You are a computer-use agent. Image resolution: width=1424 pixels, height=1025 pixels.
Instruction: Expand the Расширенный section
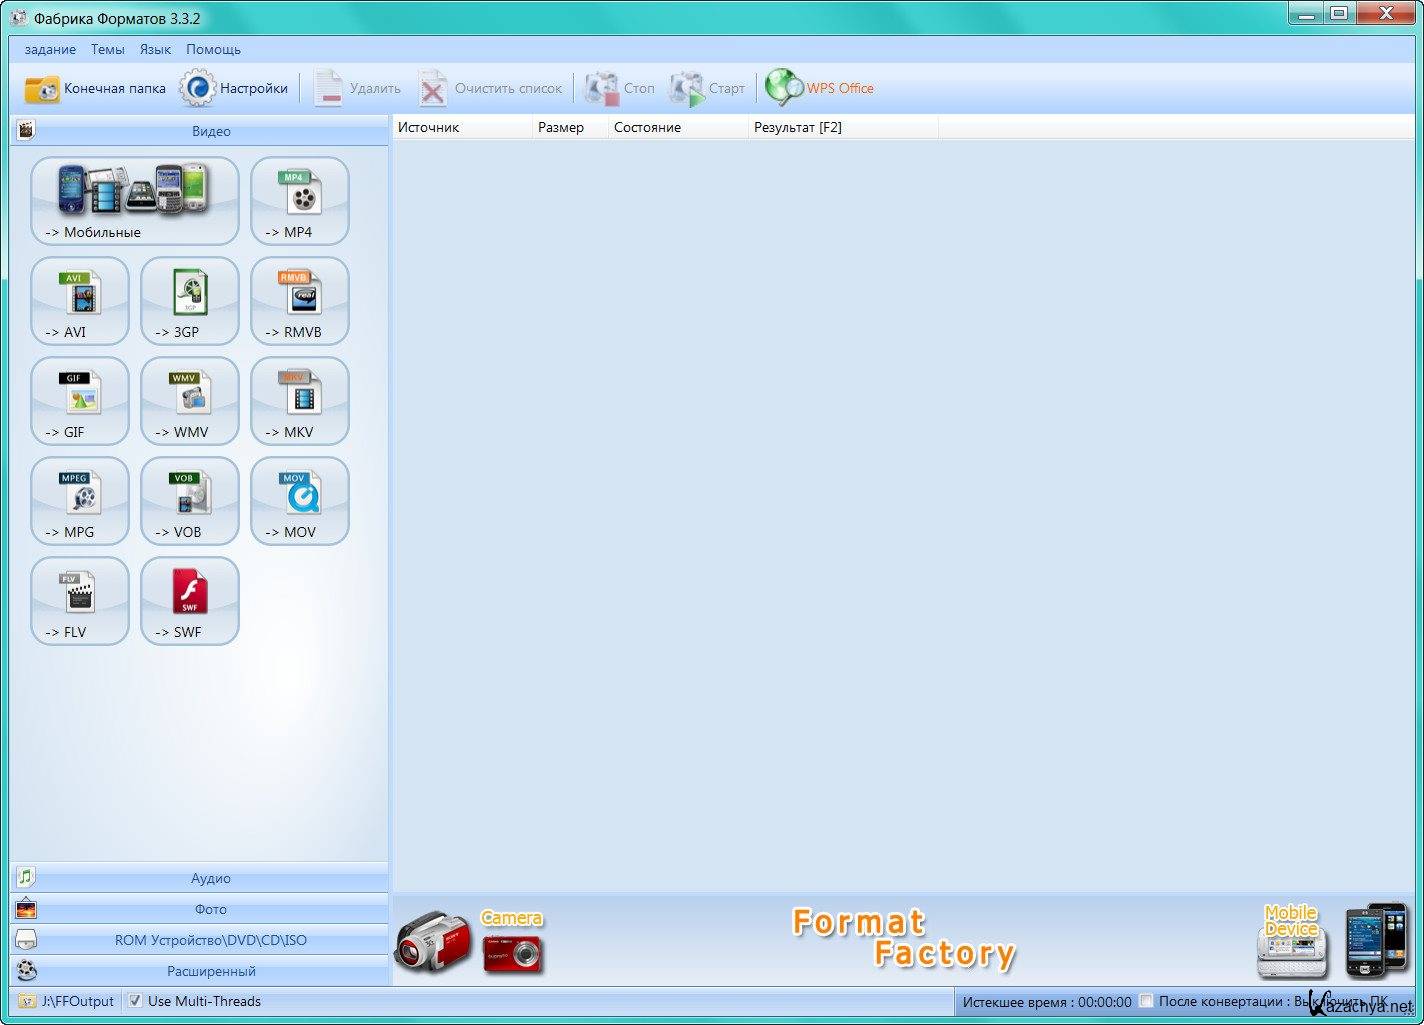[x=199, y=971]
